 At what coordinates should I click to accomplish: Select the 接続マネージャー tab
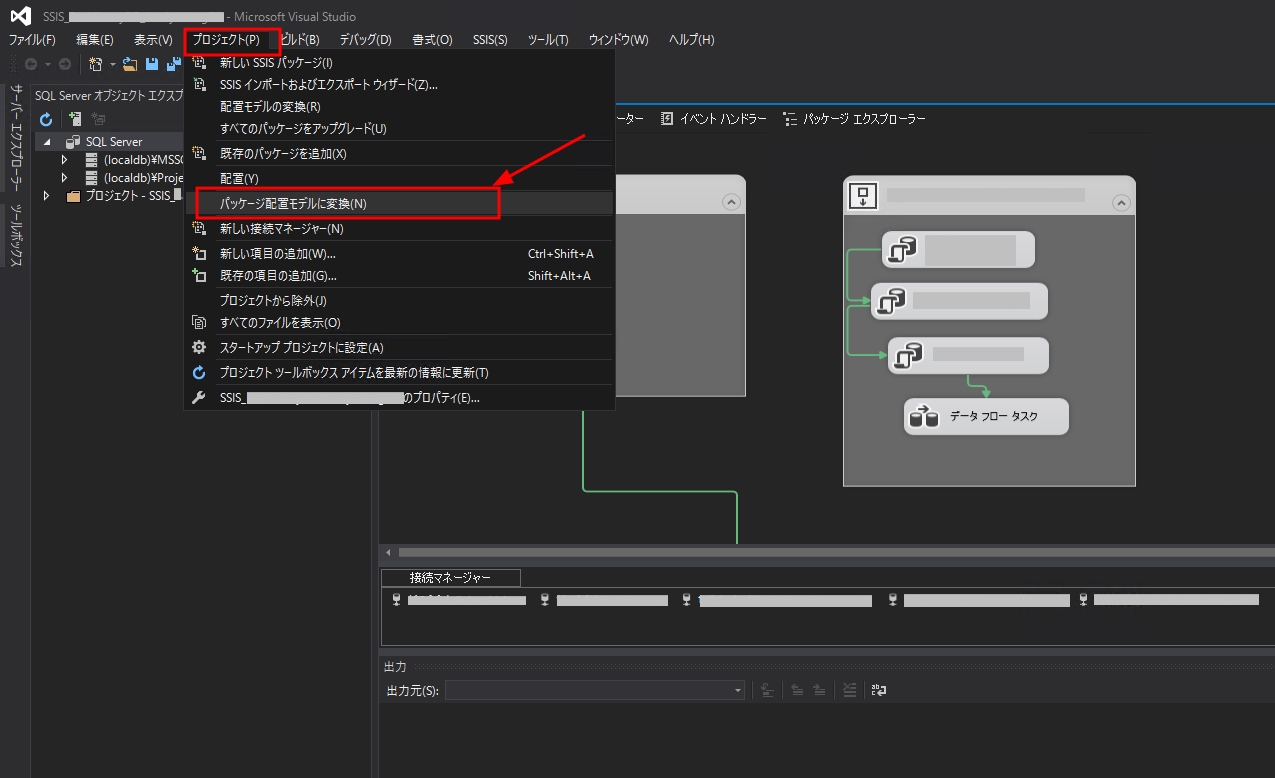[450, 578]
